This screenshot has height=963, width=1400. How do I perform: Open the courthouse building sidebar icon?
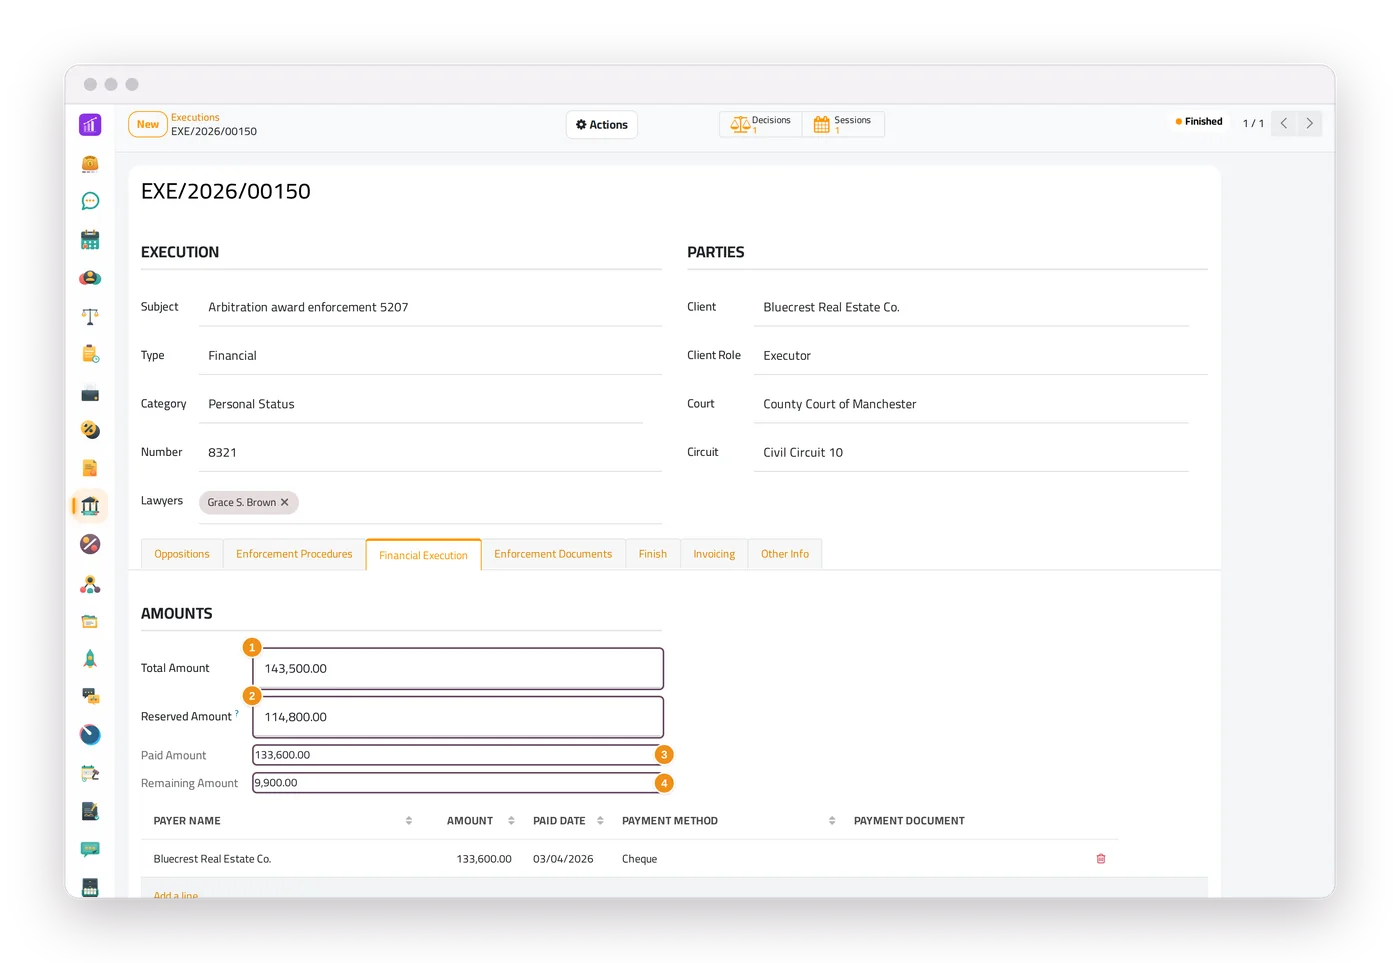click(90, 506)
